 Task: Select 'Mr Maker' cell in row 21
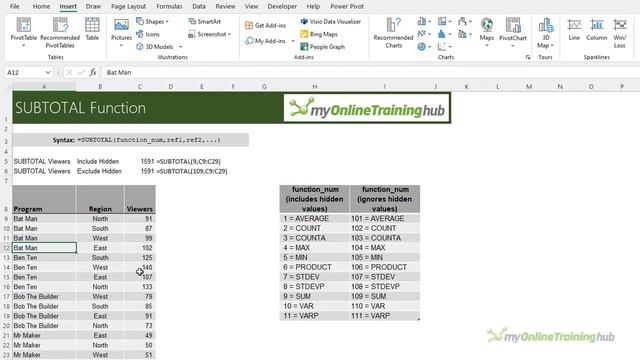44,336
